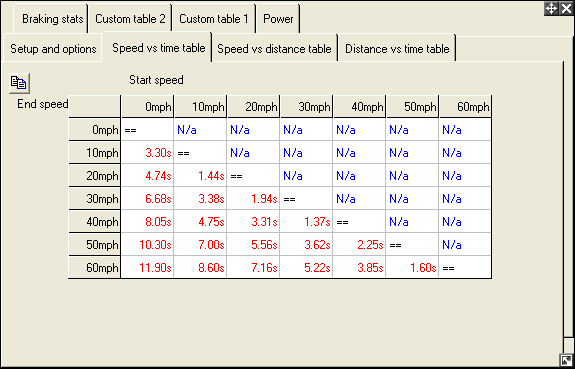Close the panel with the X icon
575x369 pixels.
coord(566,8)
